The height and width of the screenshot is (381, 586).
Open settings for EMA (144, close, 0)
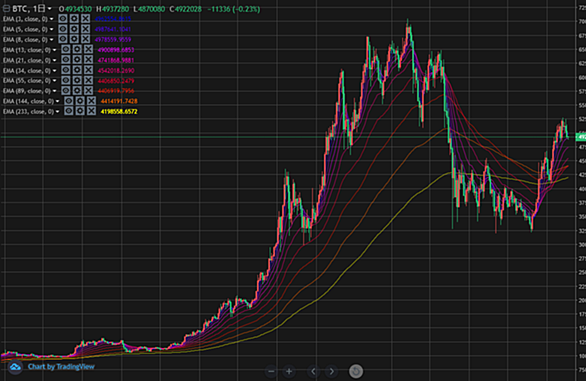pyautogui.click(x=80, y=101)
